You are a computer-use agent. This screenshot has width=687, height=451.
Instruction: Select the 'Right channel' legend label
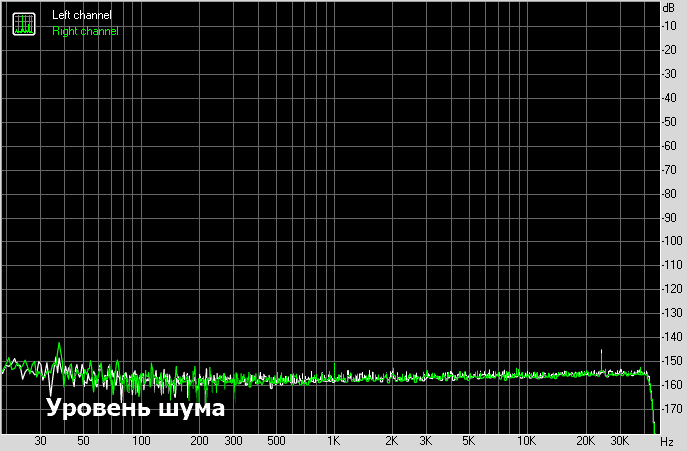tap(85, 31)
